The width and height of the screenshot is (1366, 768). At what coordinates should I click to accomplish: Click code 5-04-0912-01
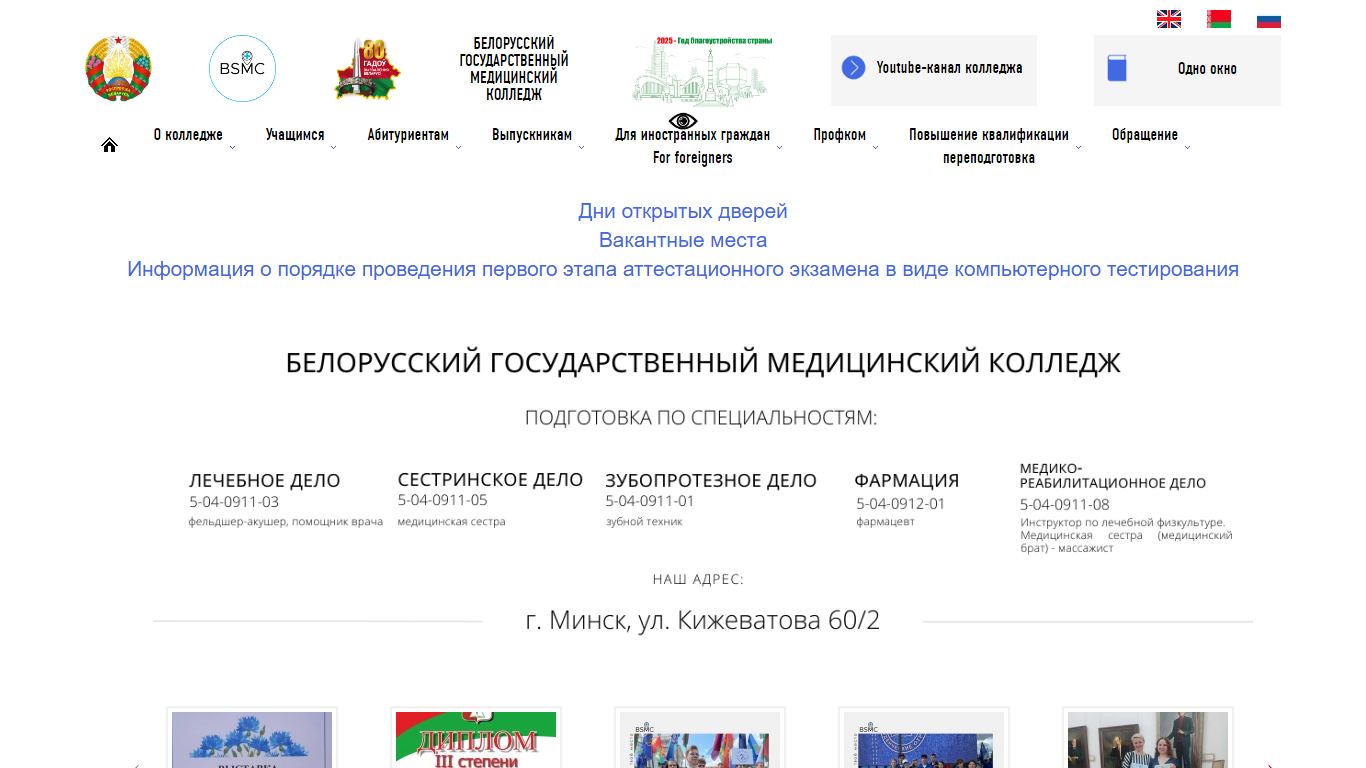[901, 504]
